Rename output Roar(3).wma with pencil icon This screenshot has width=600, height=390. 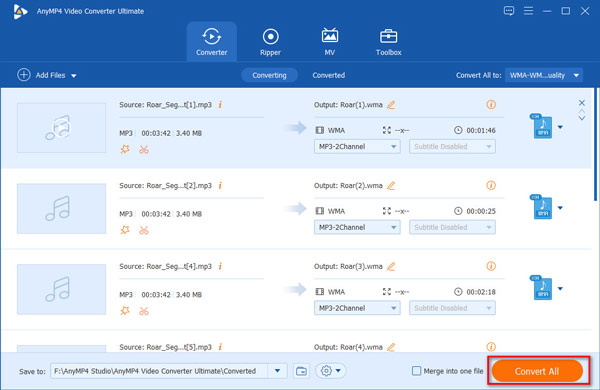(x=391, y=266)
